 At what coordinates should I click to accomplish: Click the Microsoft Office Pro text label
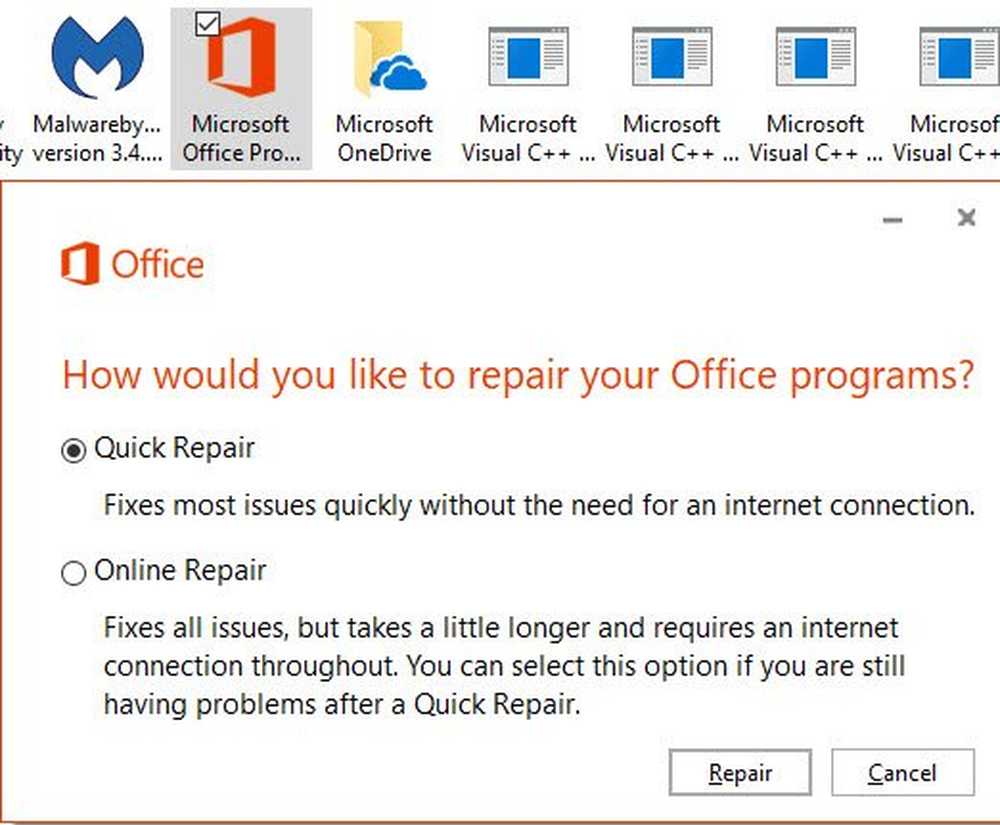[x=241, y=138]
